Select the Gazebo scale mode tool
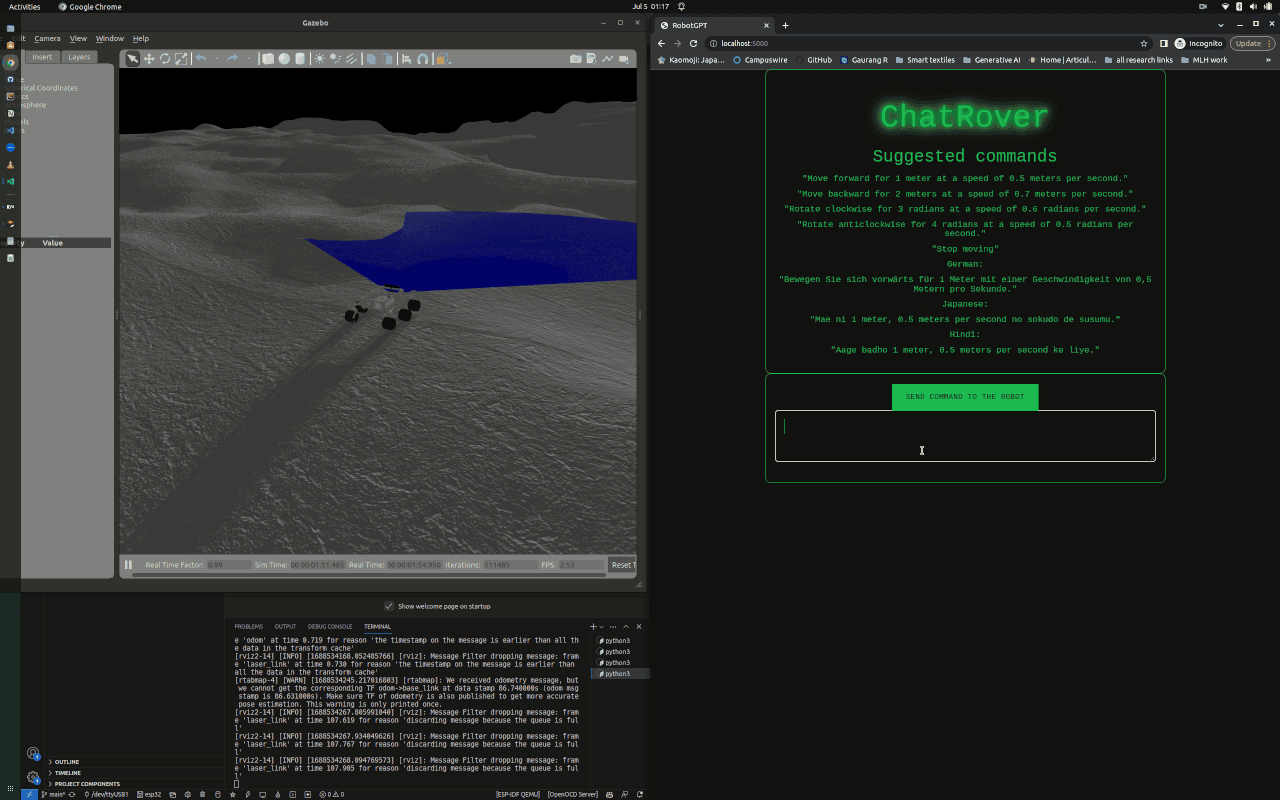The image size is (1280, 800). 181,59
